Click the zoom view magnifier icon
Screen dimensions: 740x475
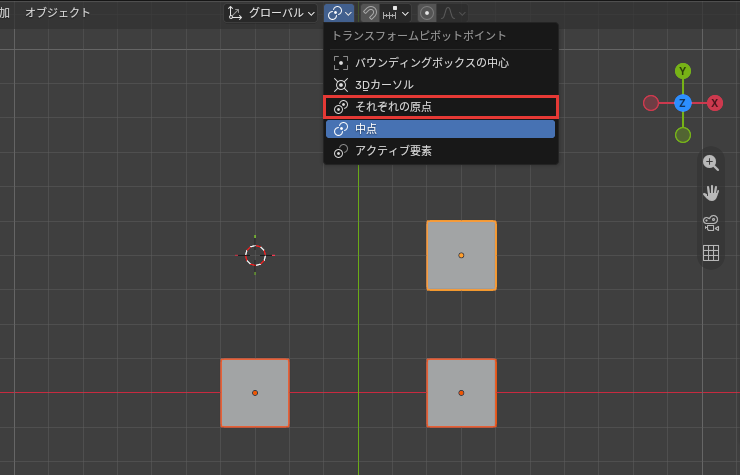coord(711,163)
